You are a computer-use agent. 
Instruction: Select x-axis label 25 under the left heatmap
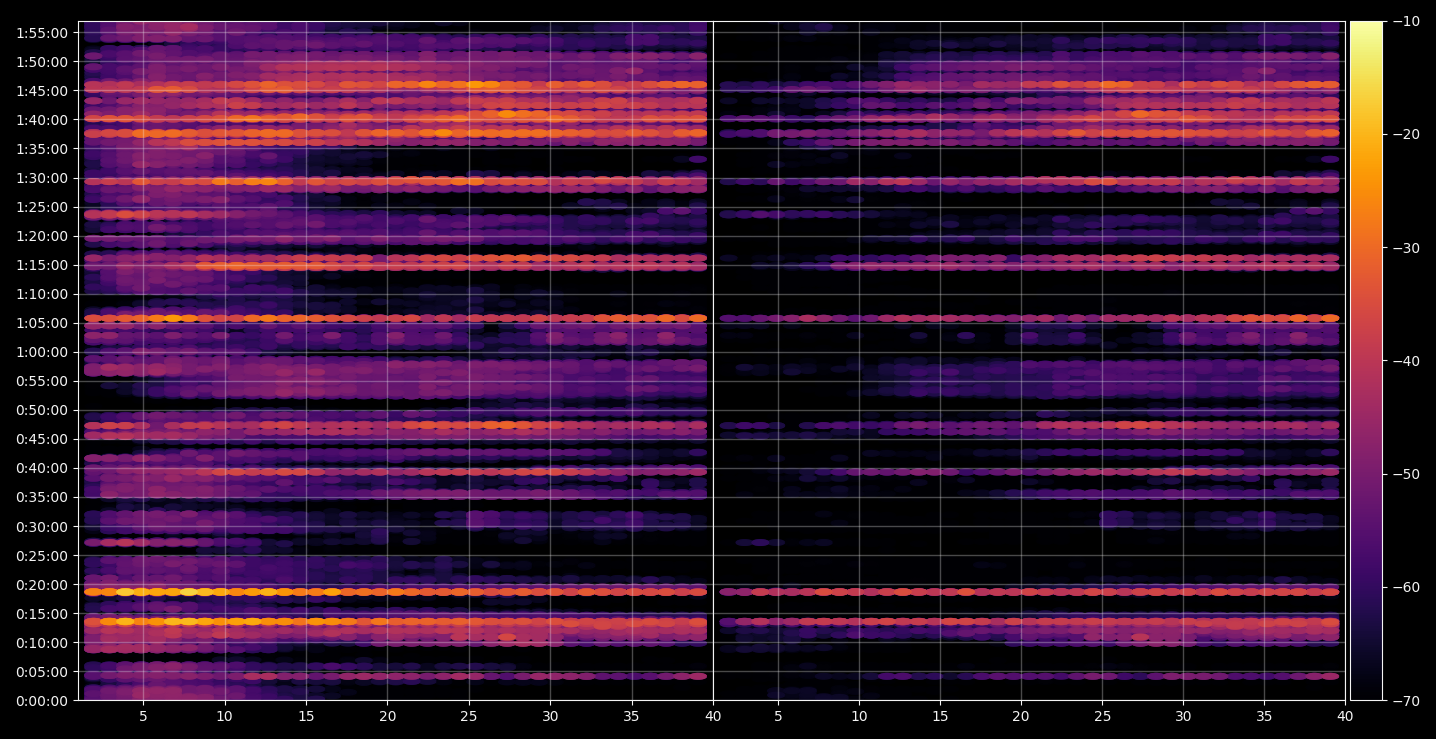(469, 717)
